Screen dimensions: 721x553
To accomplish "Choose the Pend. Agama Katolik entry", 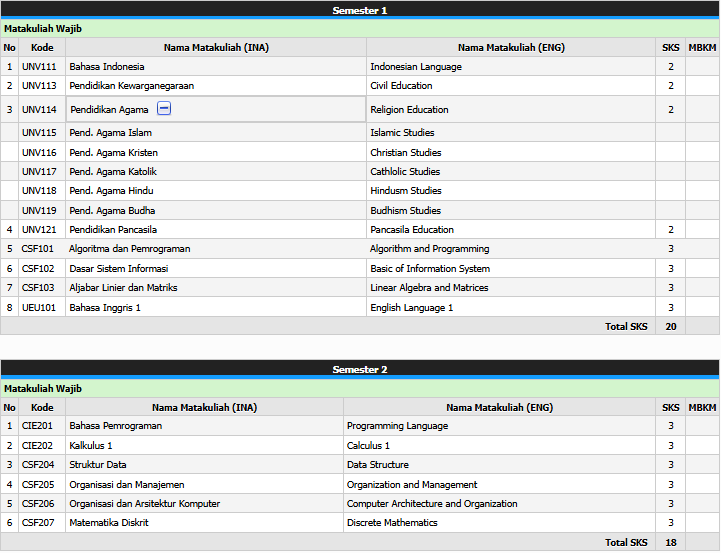I will click(x=112, y=172).
